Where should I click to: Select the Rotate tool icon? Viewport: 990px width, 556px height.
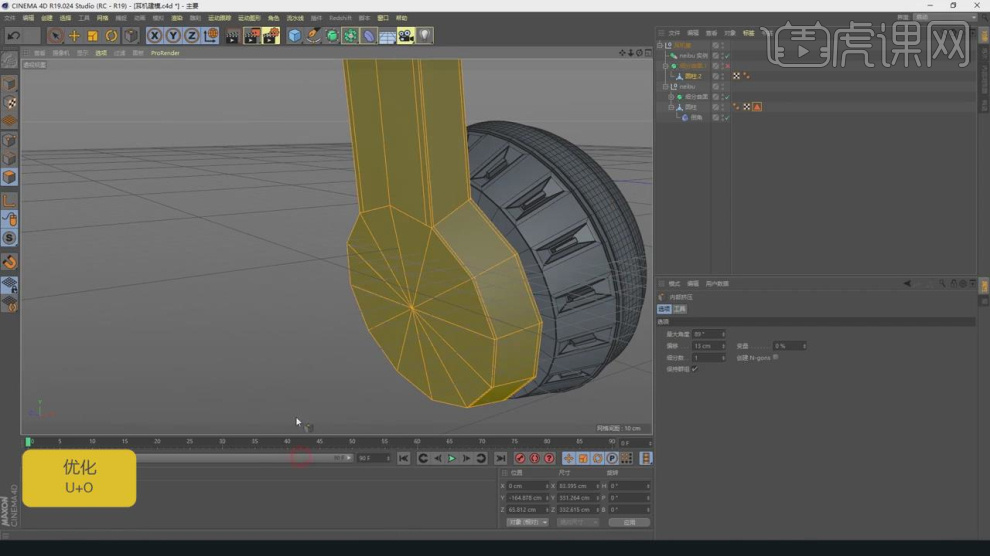(x=111, y=36)
